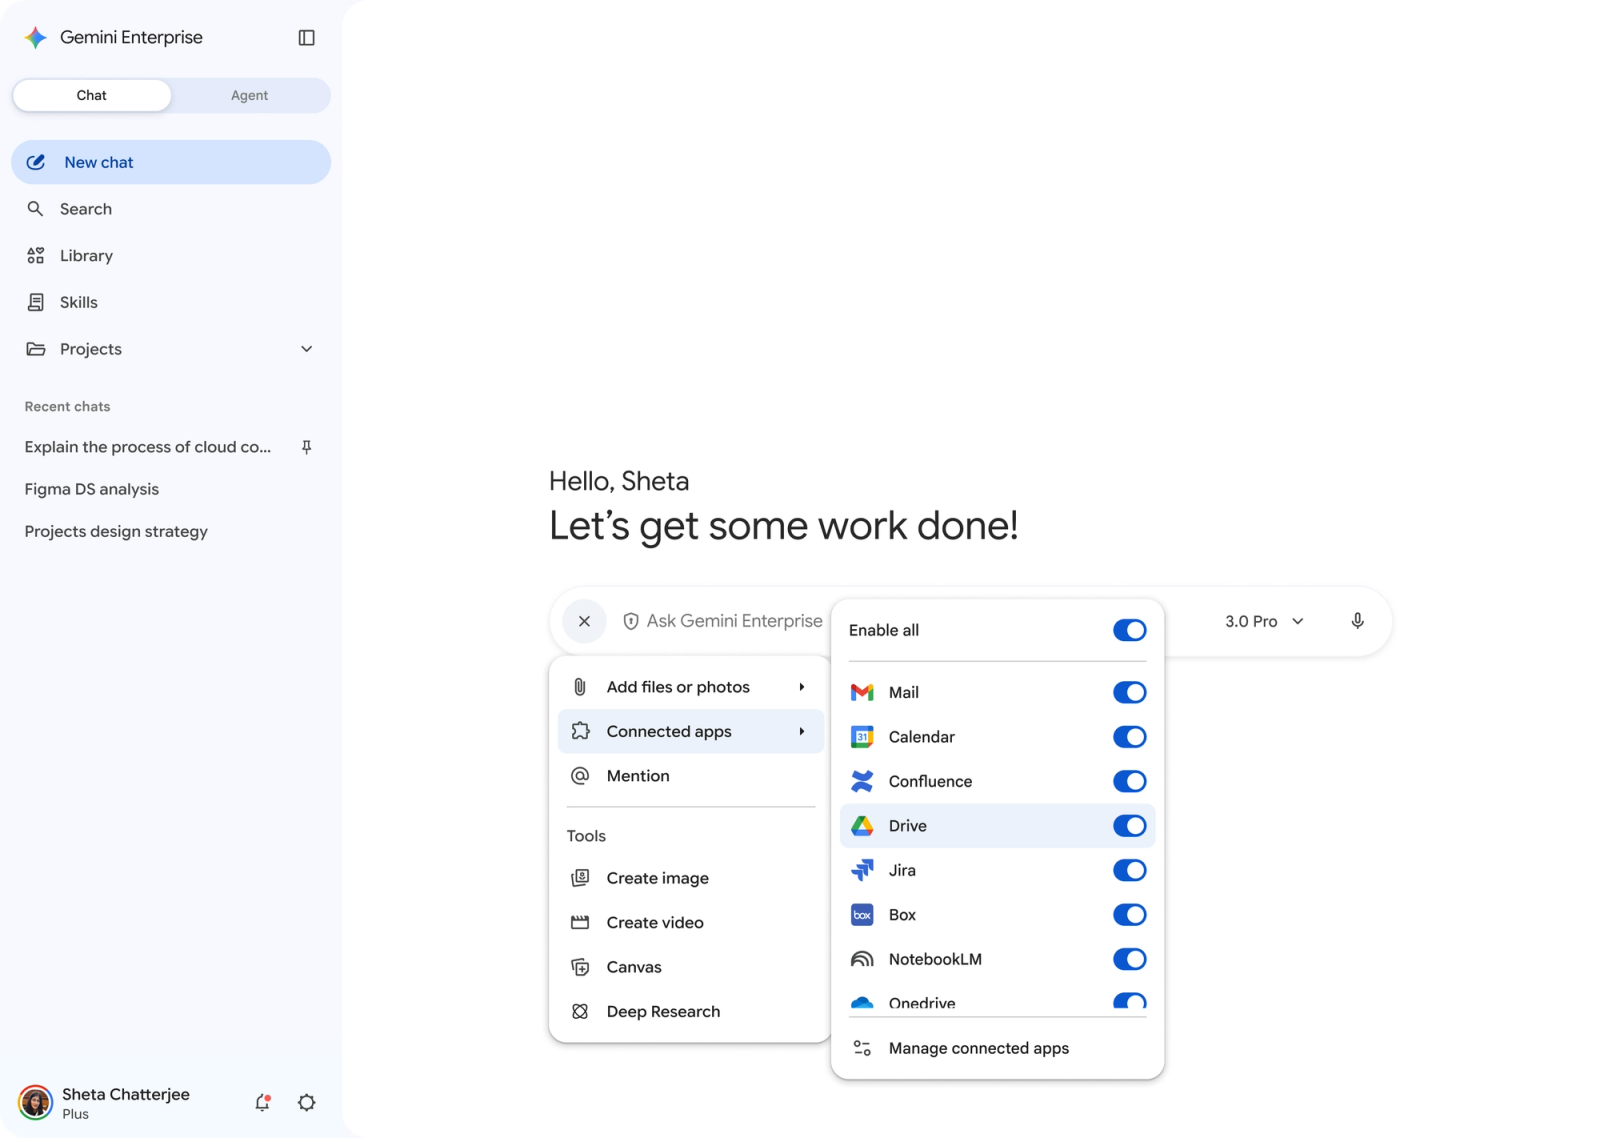
Task: Open Figma DS analysis chat
Action: point(92,489)
